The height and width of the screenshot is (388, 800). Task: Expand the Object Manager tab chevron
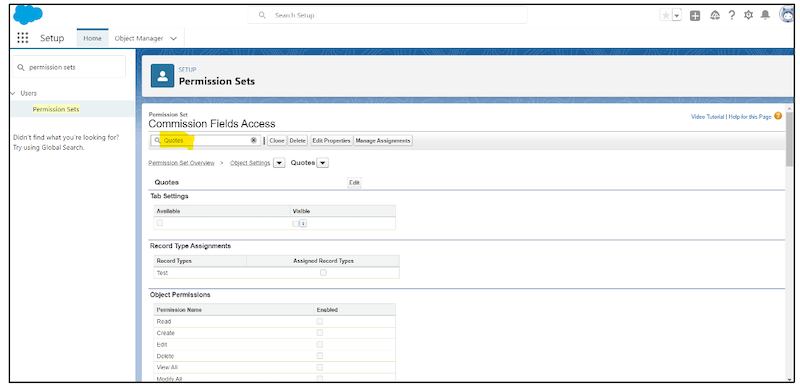point(173,38)
